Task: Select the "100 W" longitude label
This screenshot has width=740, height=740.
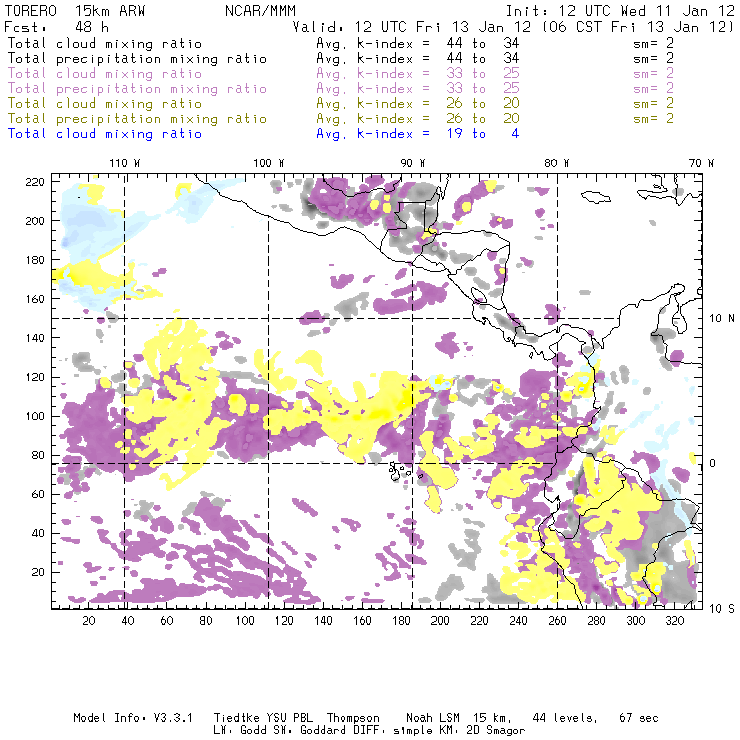Action: 269,163
